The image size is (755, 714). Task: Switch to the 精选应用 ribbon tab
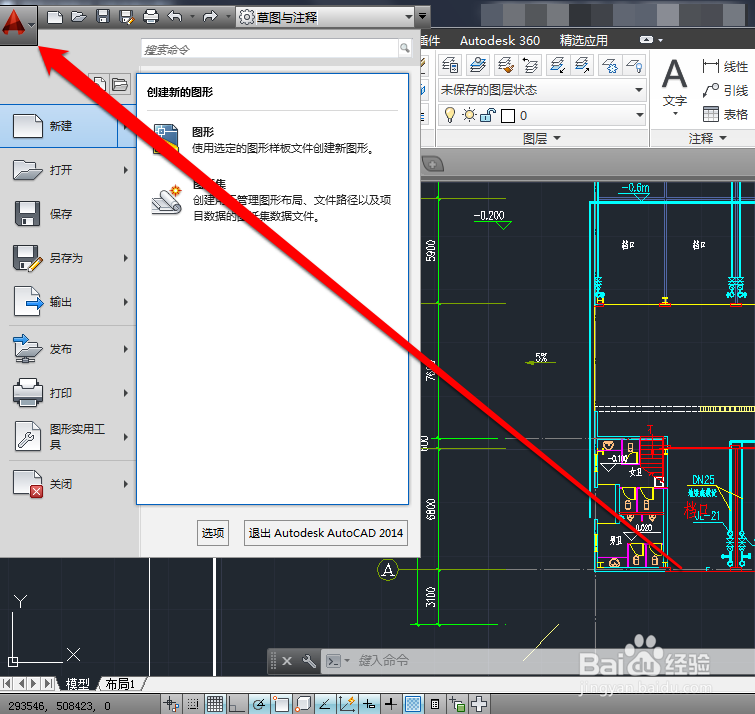click(x=584, y=40)
